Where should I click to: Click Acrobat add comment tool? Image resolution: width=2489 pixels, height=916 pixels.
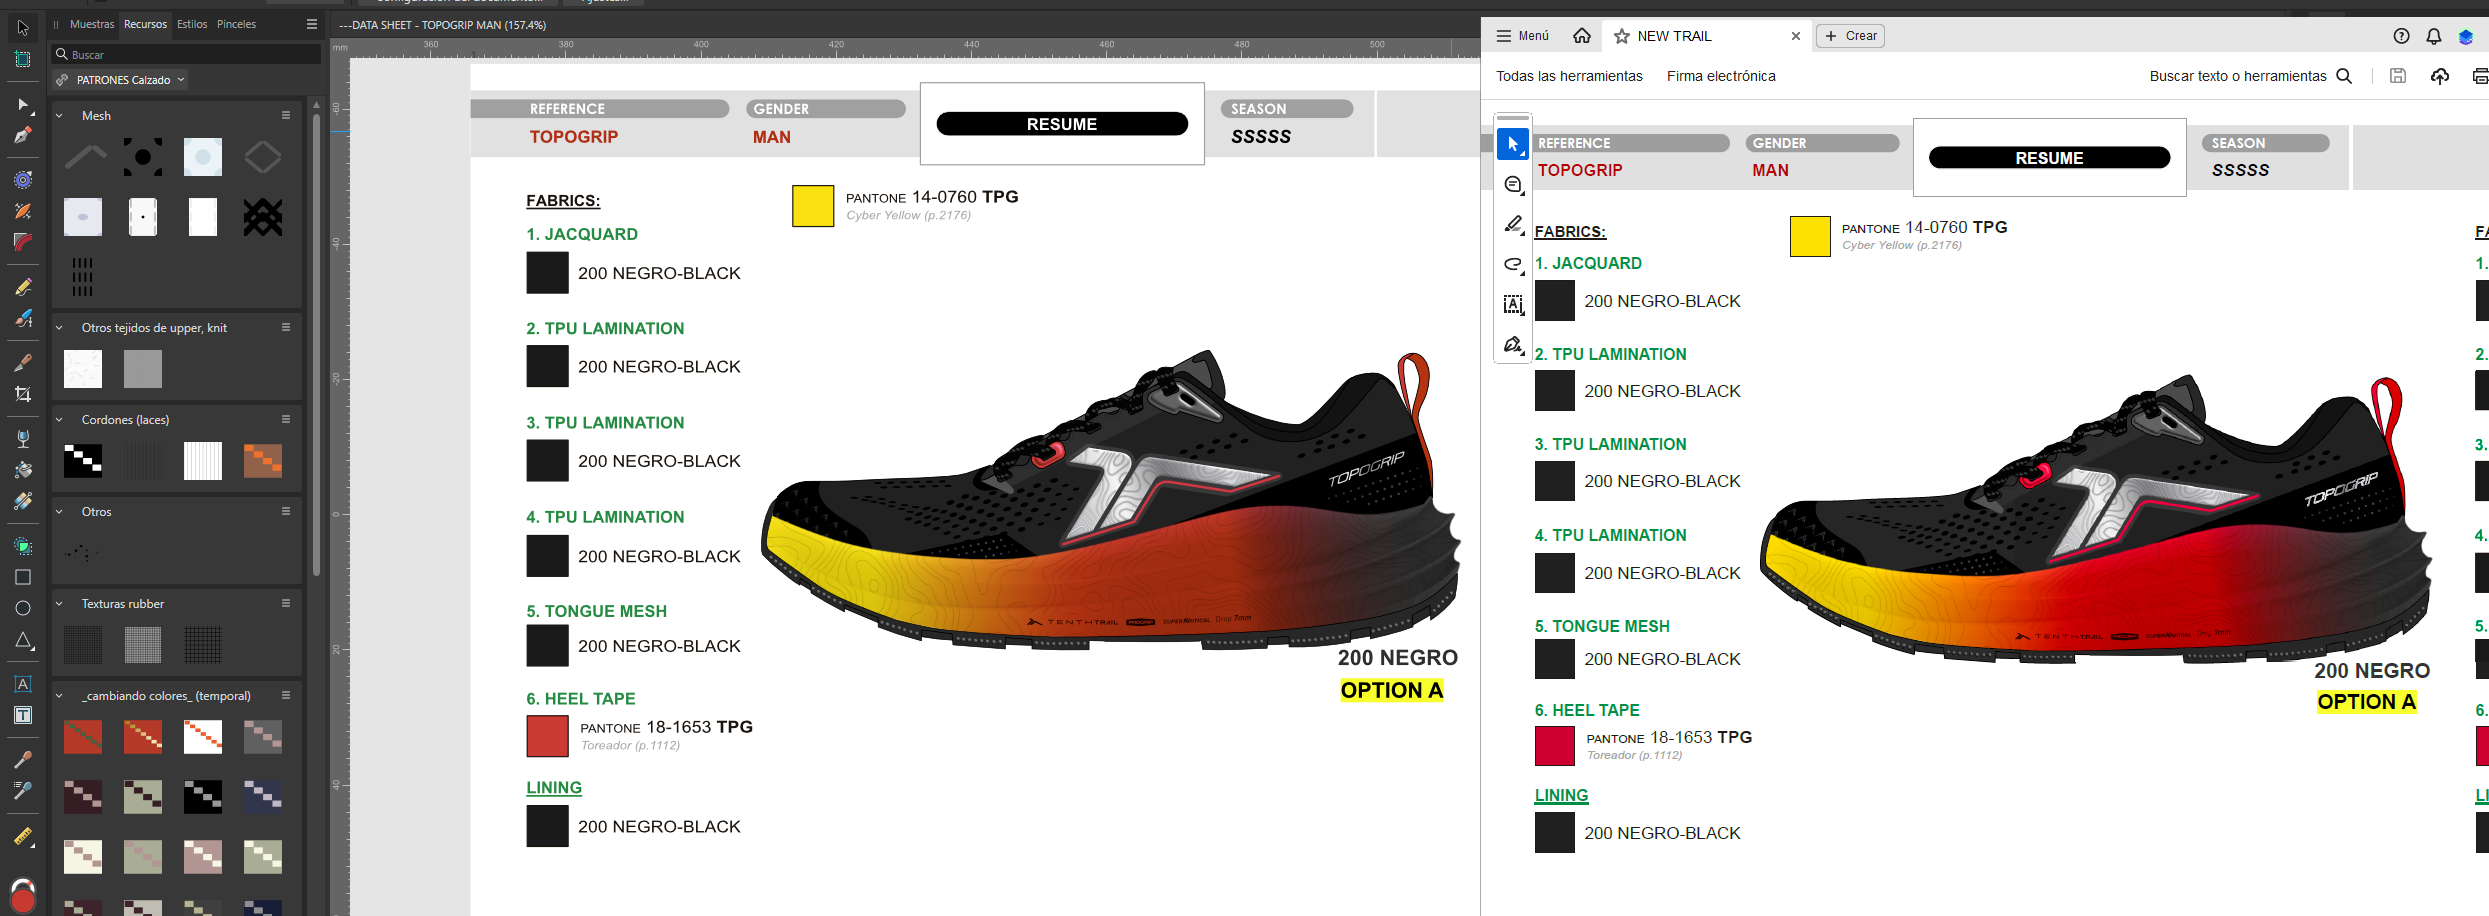click(1513, 185)
